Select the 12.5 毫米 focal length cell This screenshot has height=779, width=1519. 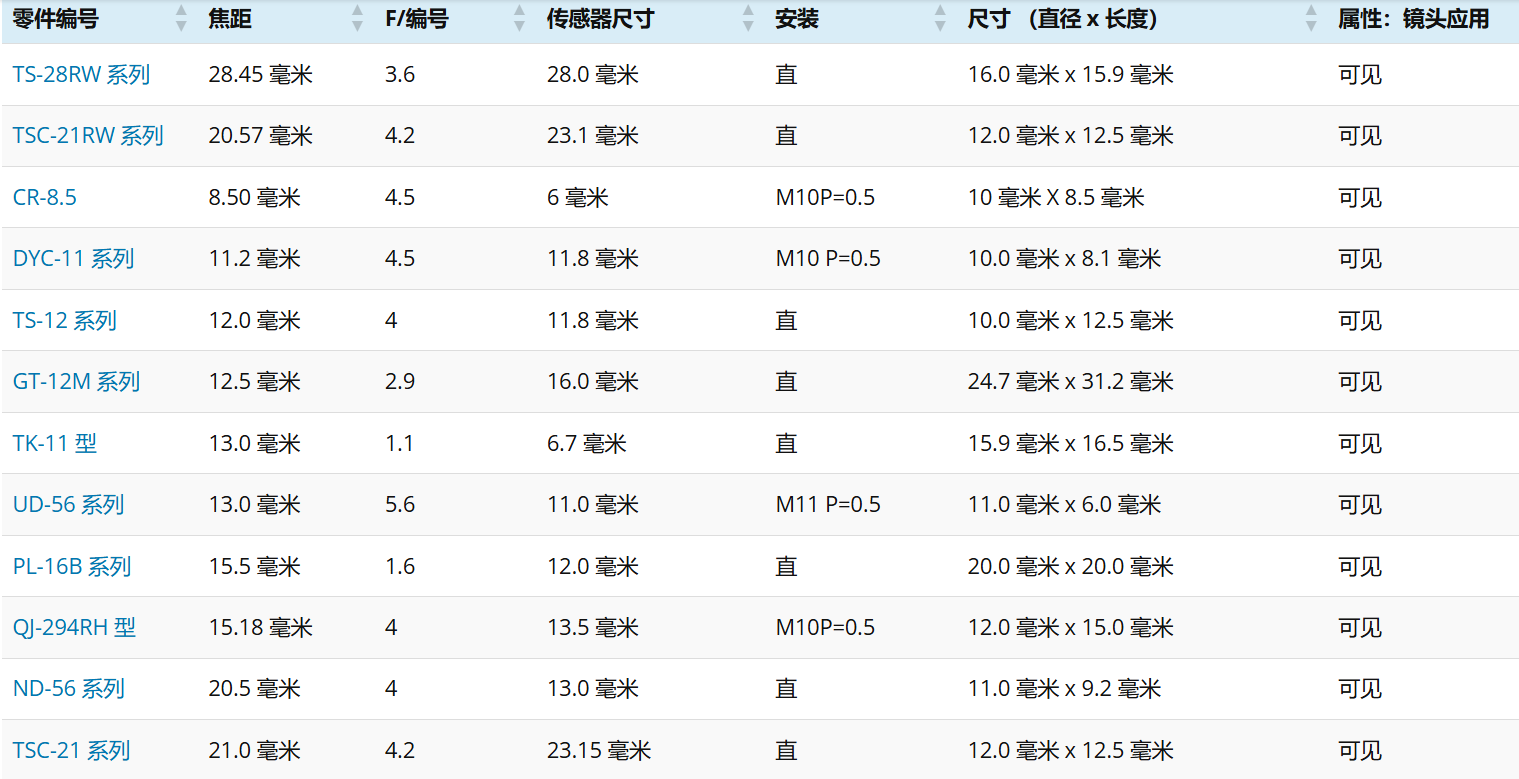[x=254, y=381]
